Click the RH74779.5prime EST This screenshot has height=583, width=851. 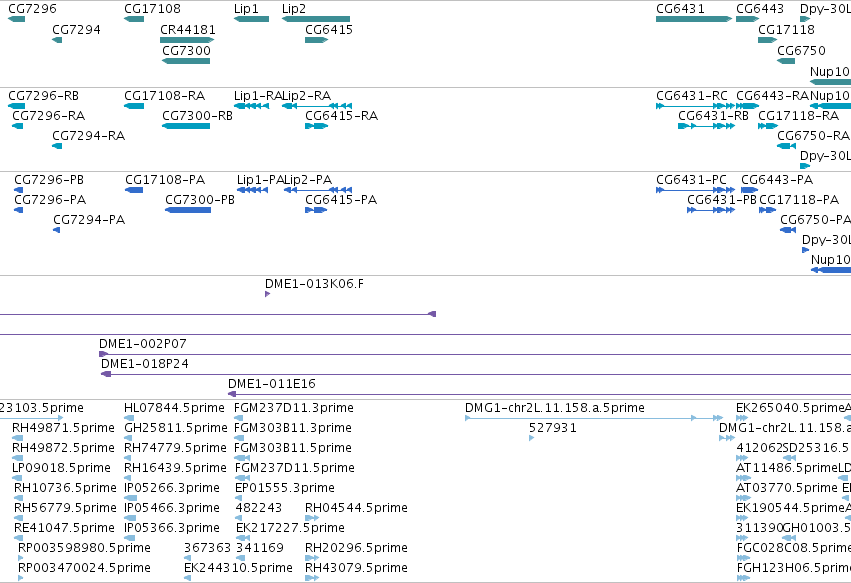point(128,458)
